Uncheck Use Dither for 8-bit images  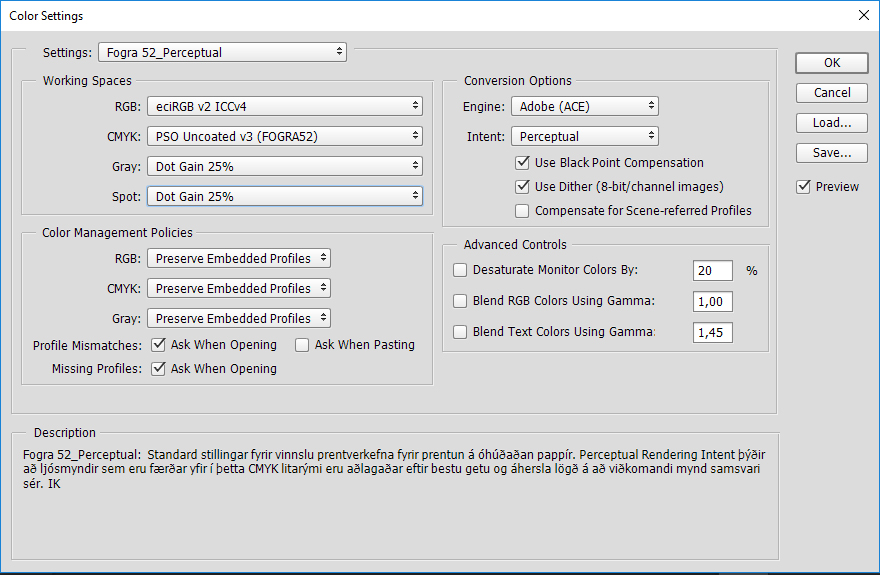[522, 187]
